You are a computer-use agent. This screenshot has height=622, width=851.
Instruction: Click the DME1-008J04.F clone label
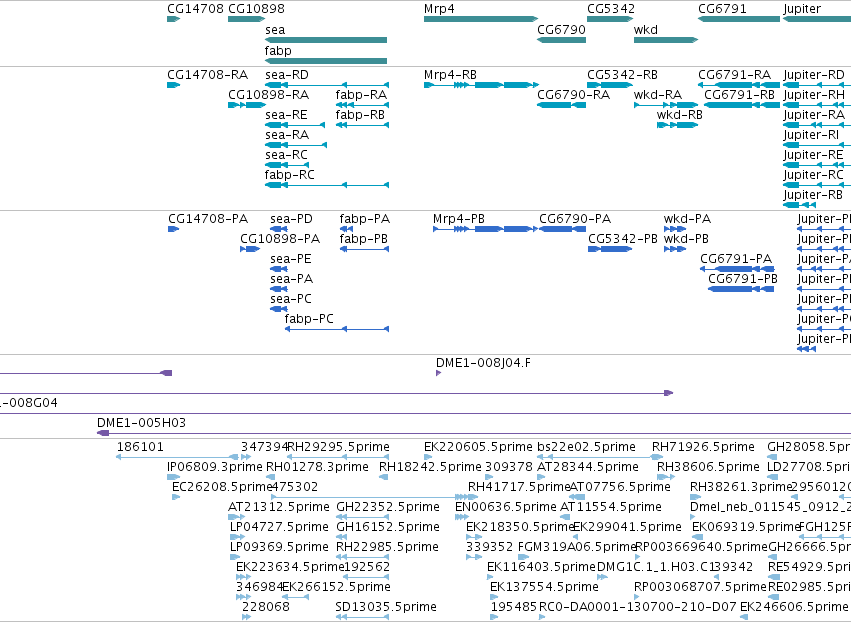(x=483, y=363)
